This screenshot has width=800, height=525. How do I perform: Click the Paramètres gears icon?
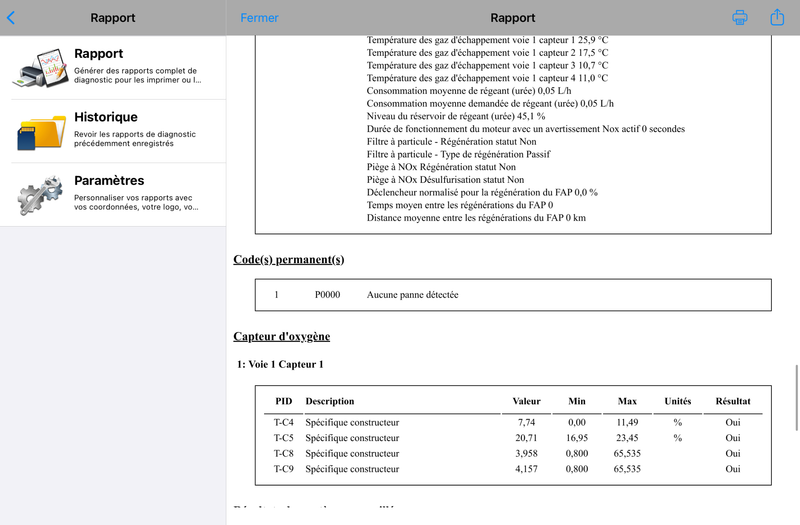click(40, 195)
